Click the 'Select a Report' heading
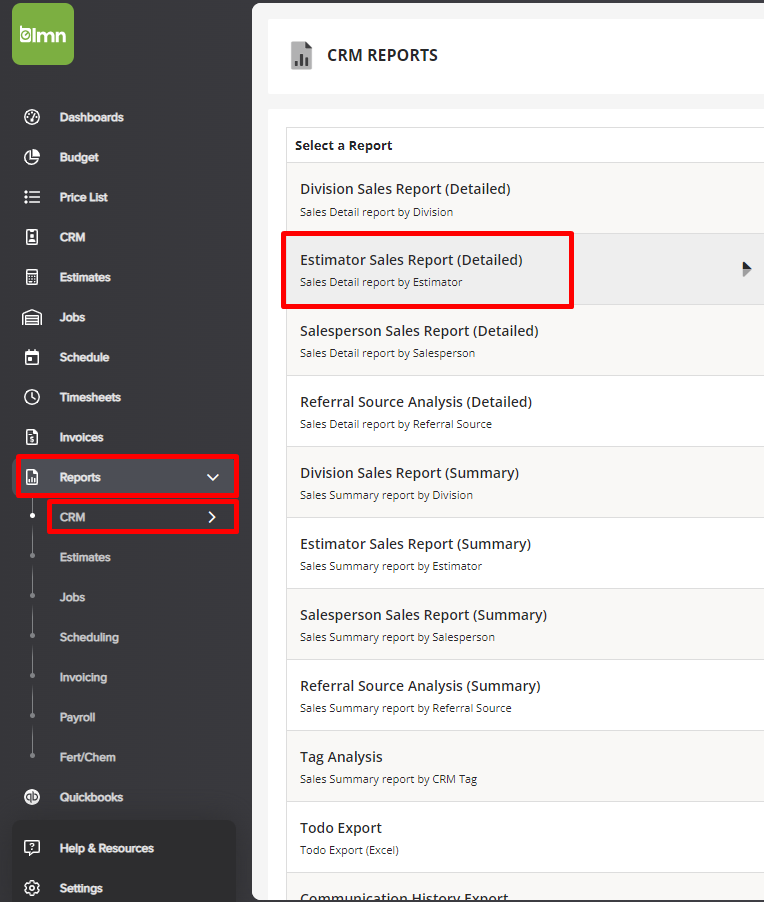This screenshot has width=764, height=902. point(343,146)
